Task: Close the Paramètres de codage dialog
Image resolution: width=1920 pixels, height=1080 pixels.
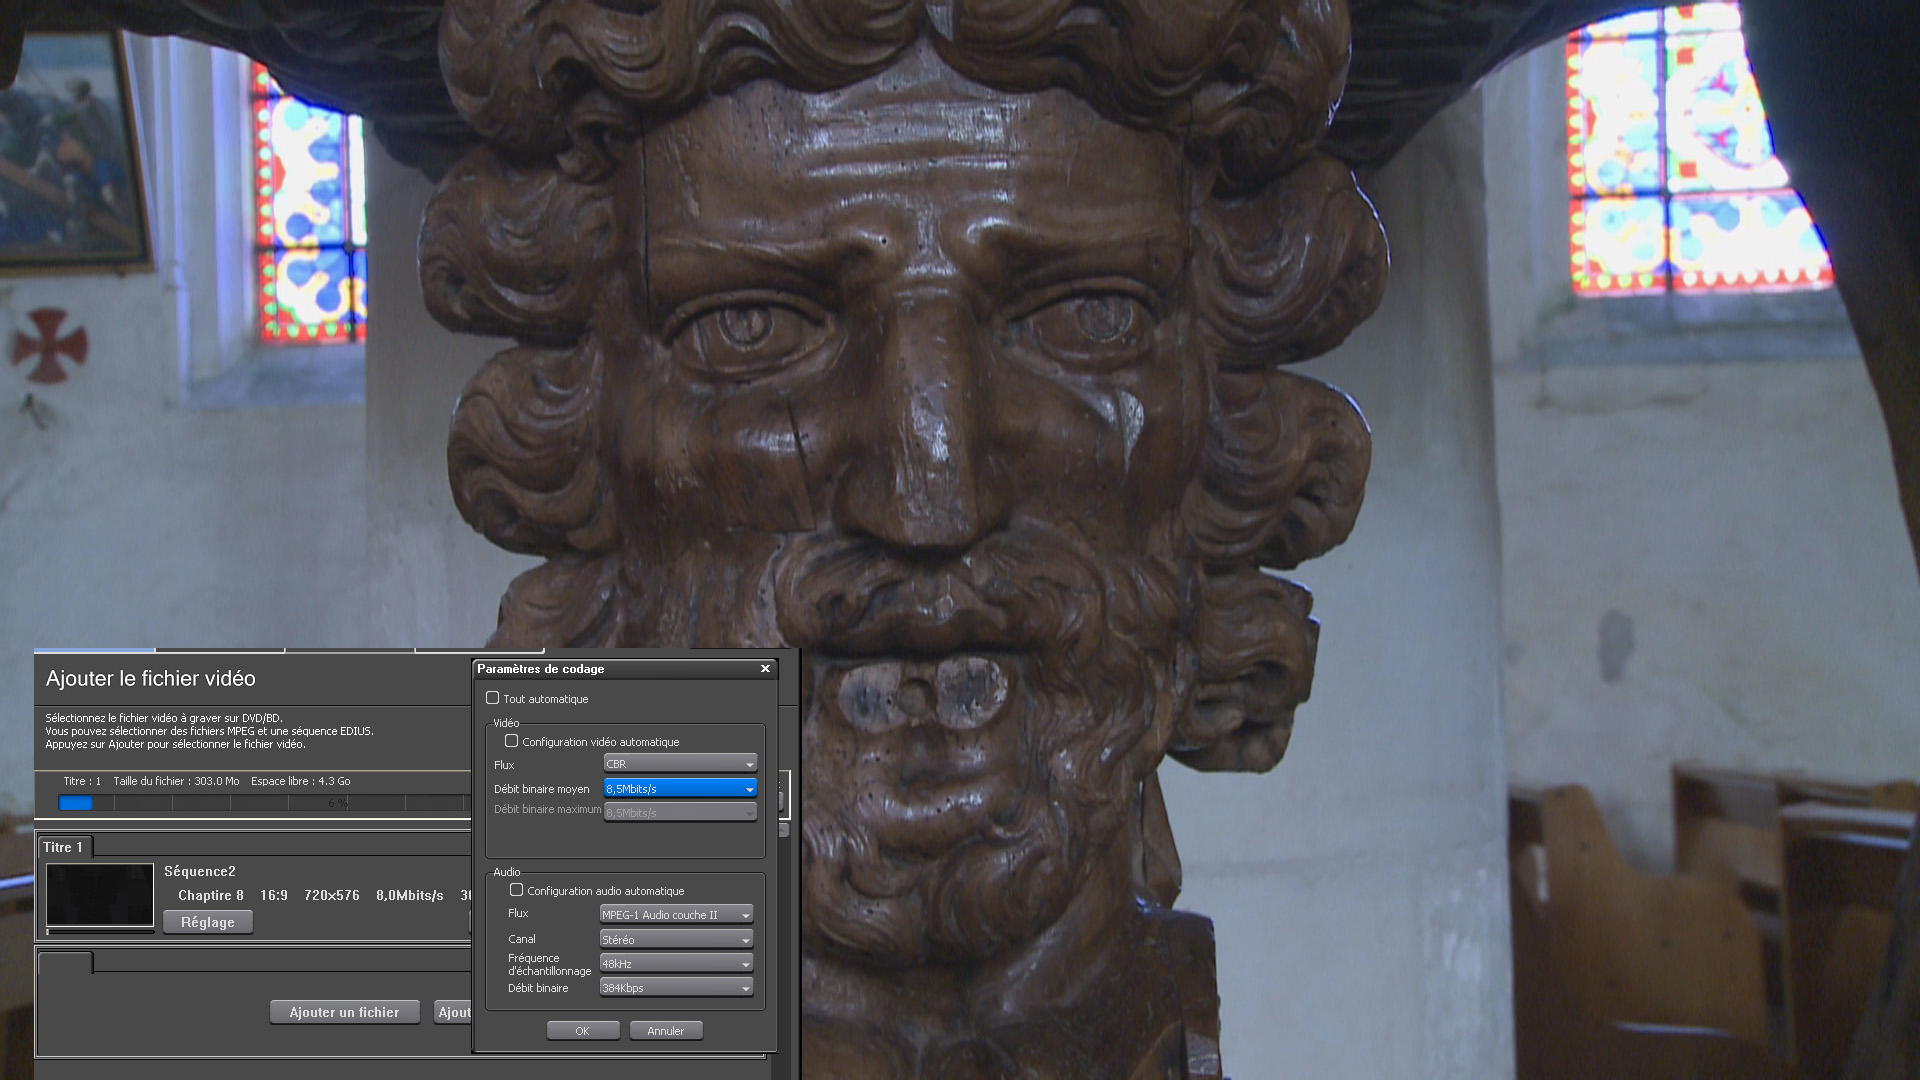Action: tap(765, 669)
